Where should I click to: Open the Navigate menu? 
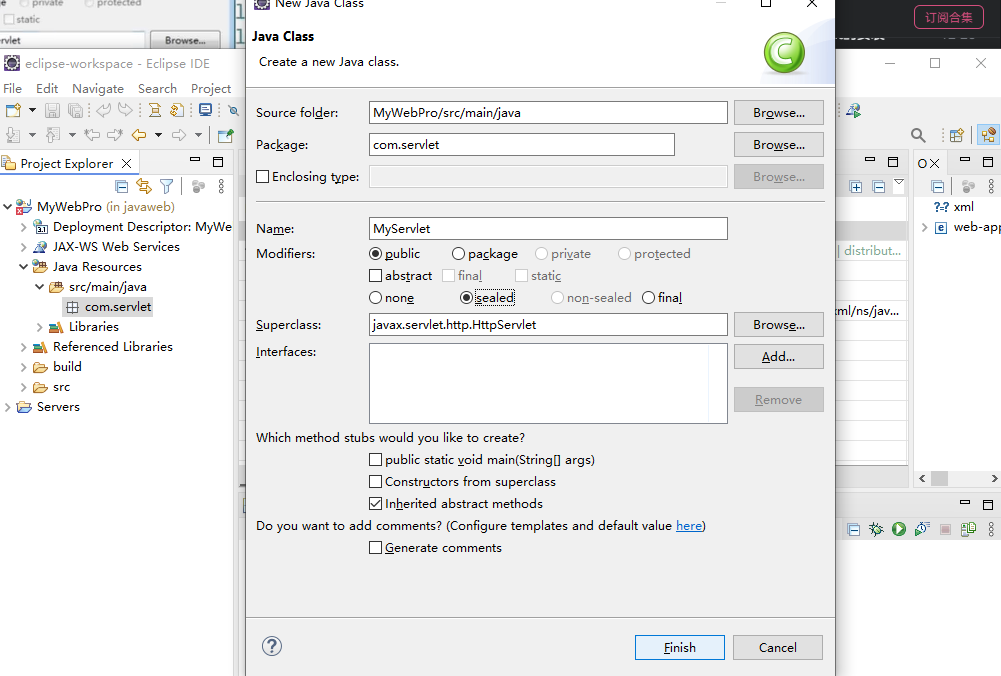pos(98,89)
